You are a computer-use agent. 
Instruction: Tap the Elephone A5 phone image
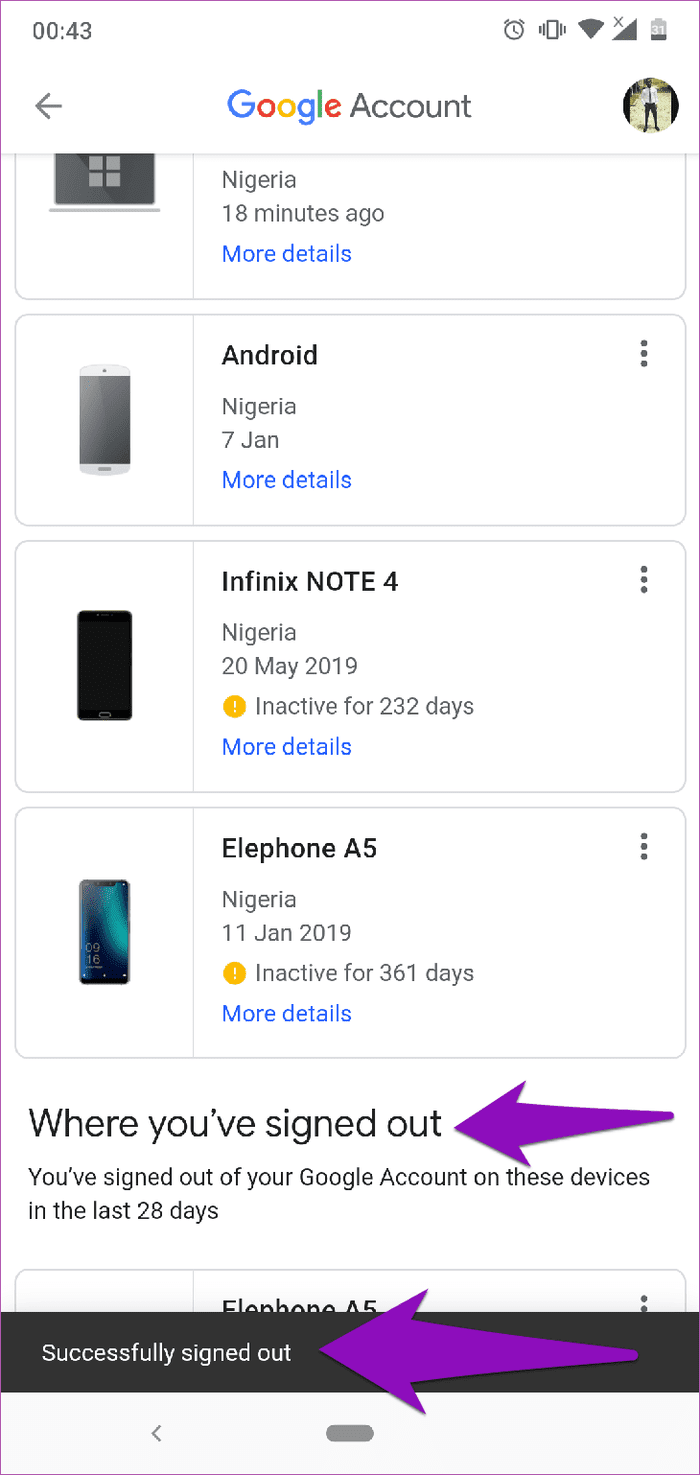(105, 933)
